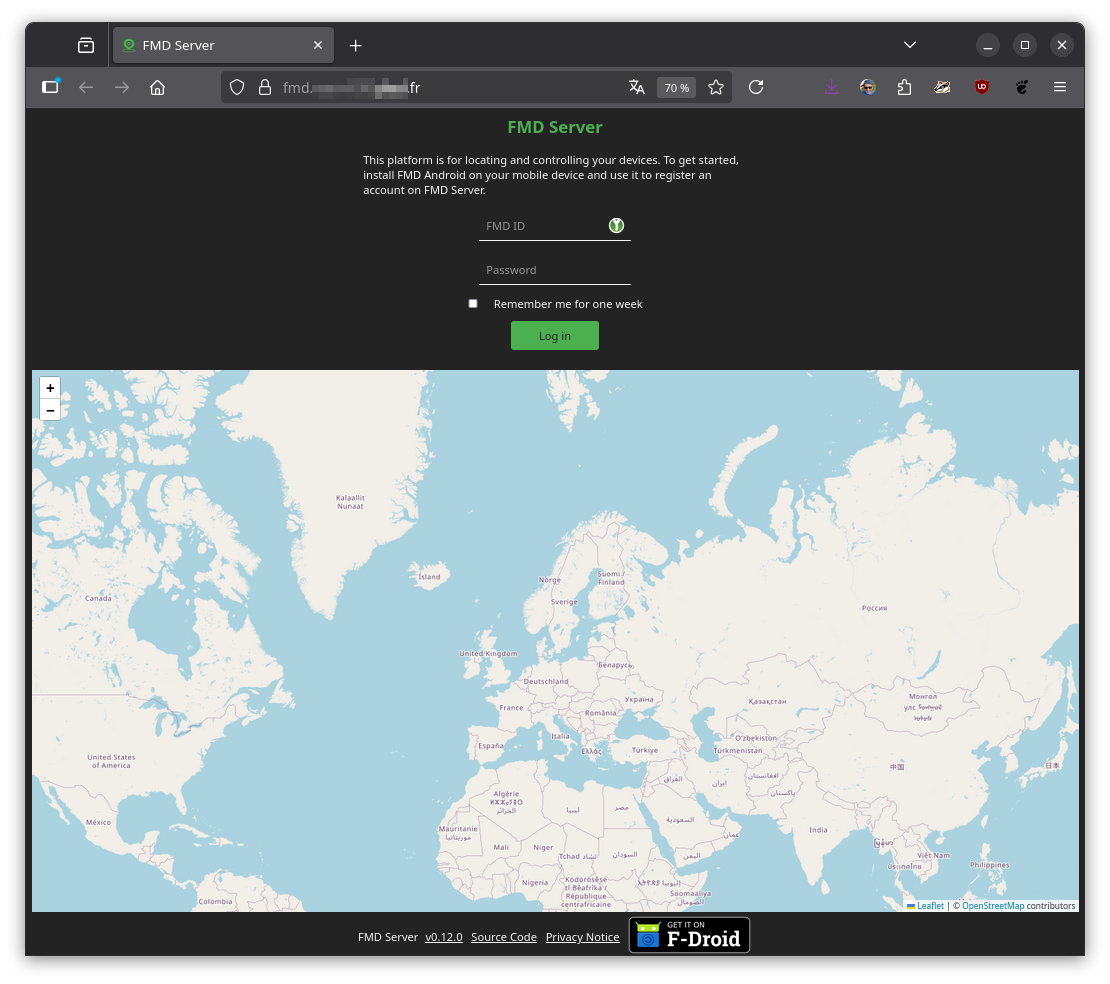Image resolution: width=1110 pixels, height=984 pixels.
Task: Open the 70 % zoom level indicator
Action: click(677, 88)
